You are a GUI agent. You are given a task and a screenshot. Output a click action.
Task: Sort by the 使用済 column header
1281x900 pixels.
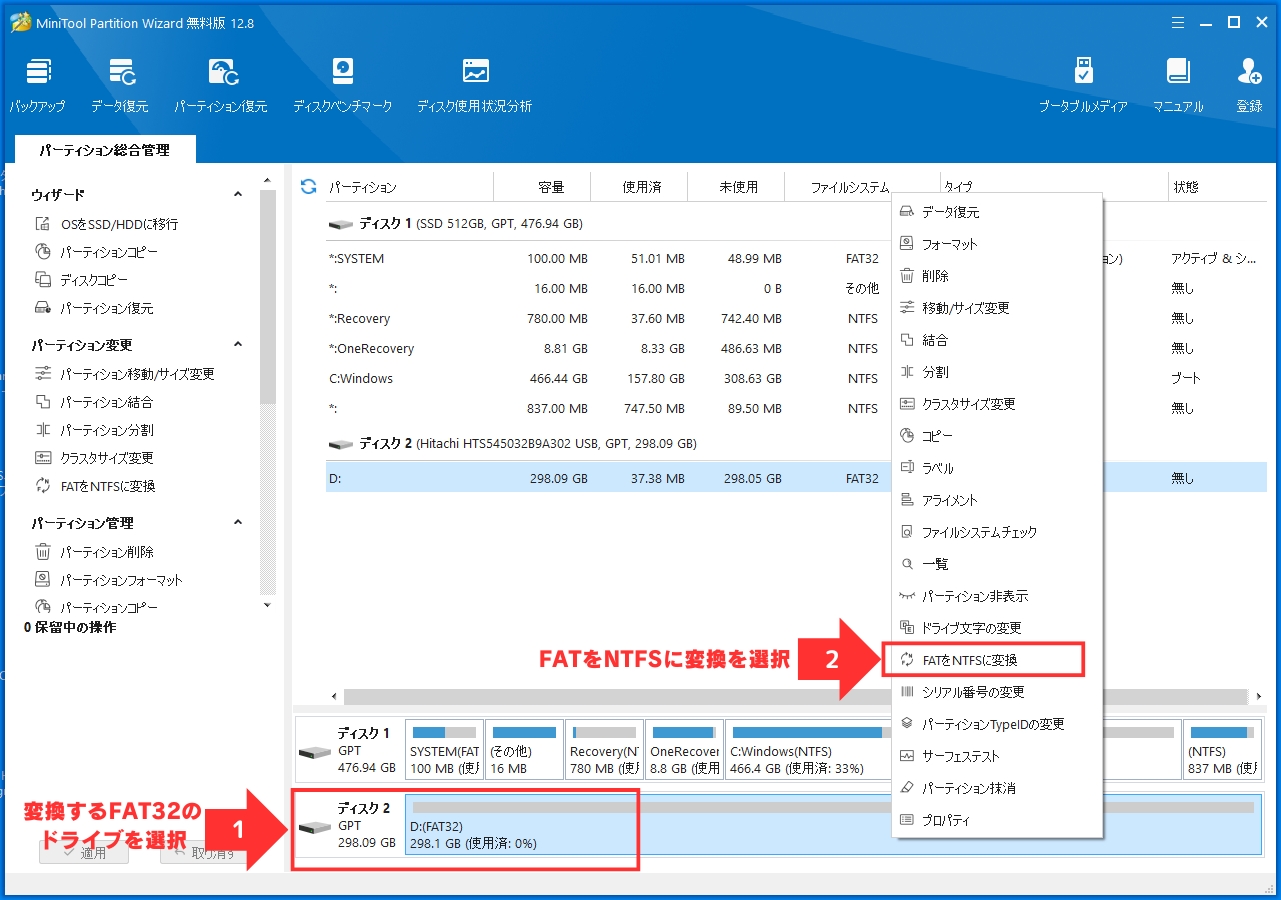640,187
